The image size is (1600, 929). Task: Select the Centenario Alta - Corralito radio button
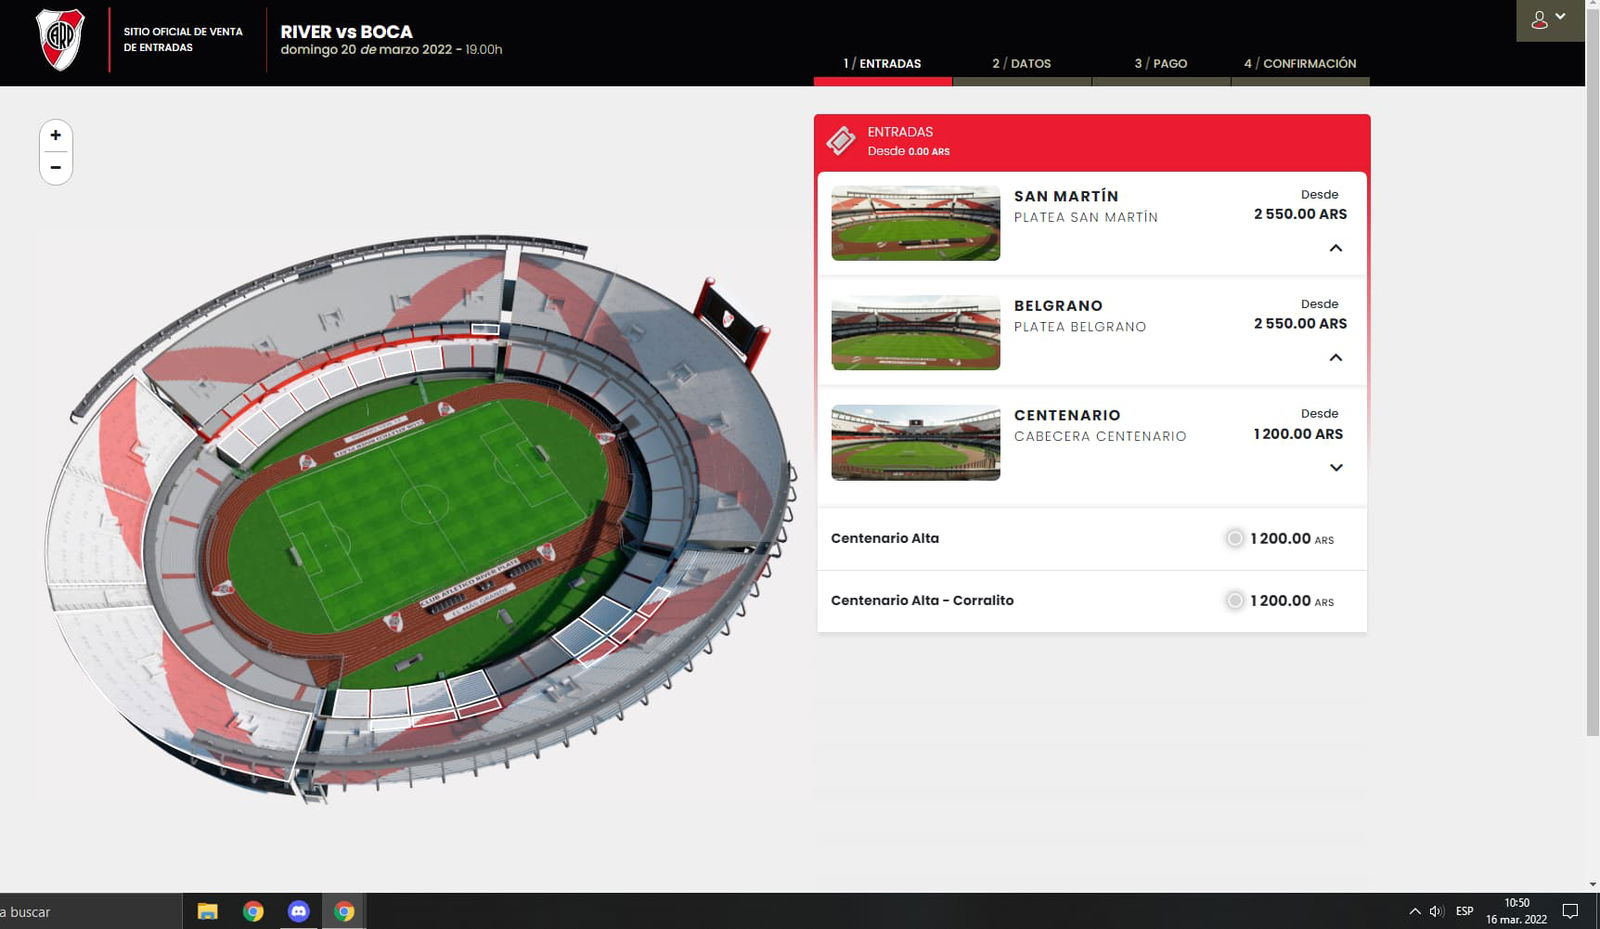pyautogui.click(x=1235, y=601)
